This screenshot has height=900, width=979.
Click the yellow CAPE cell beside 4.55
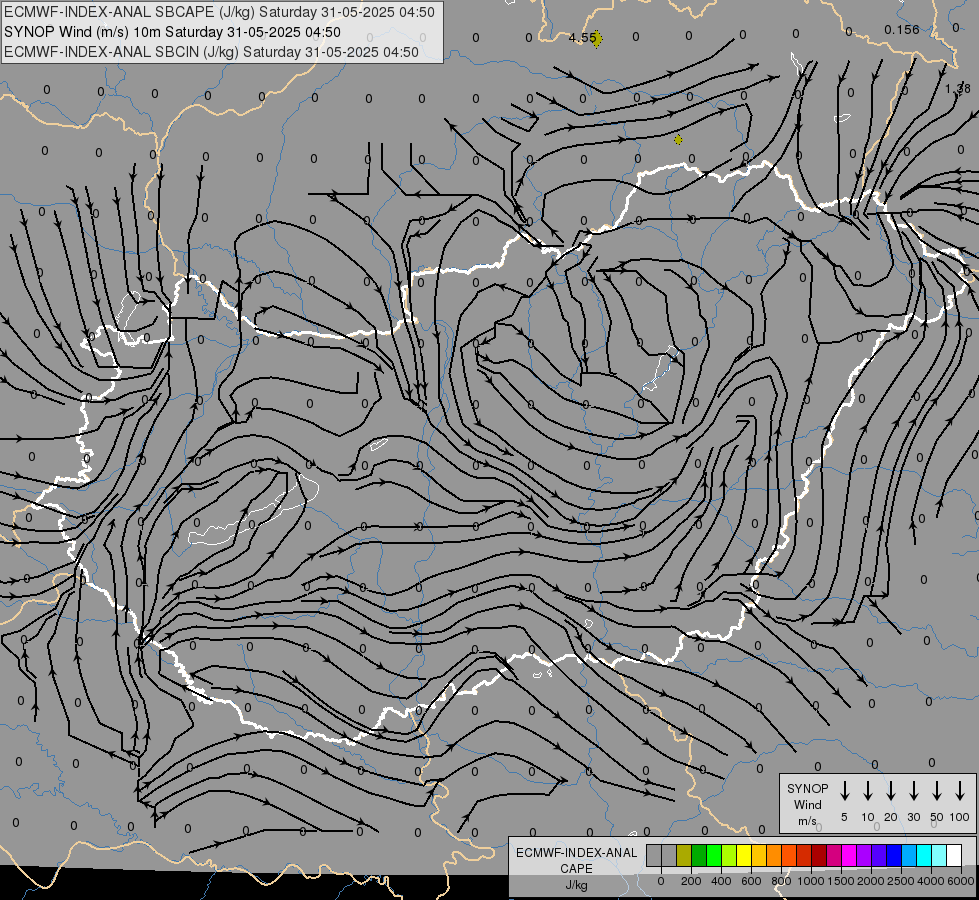pyautogui.click(x=596, y=39)
